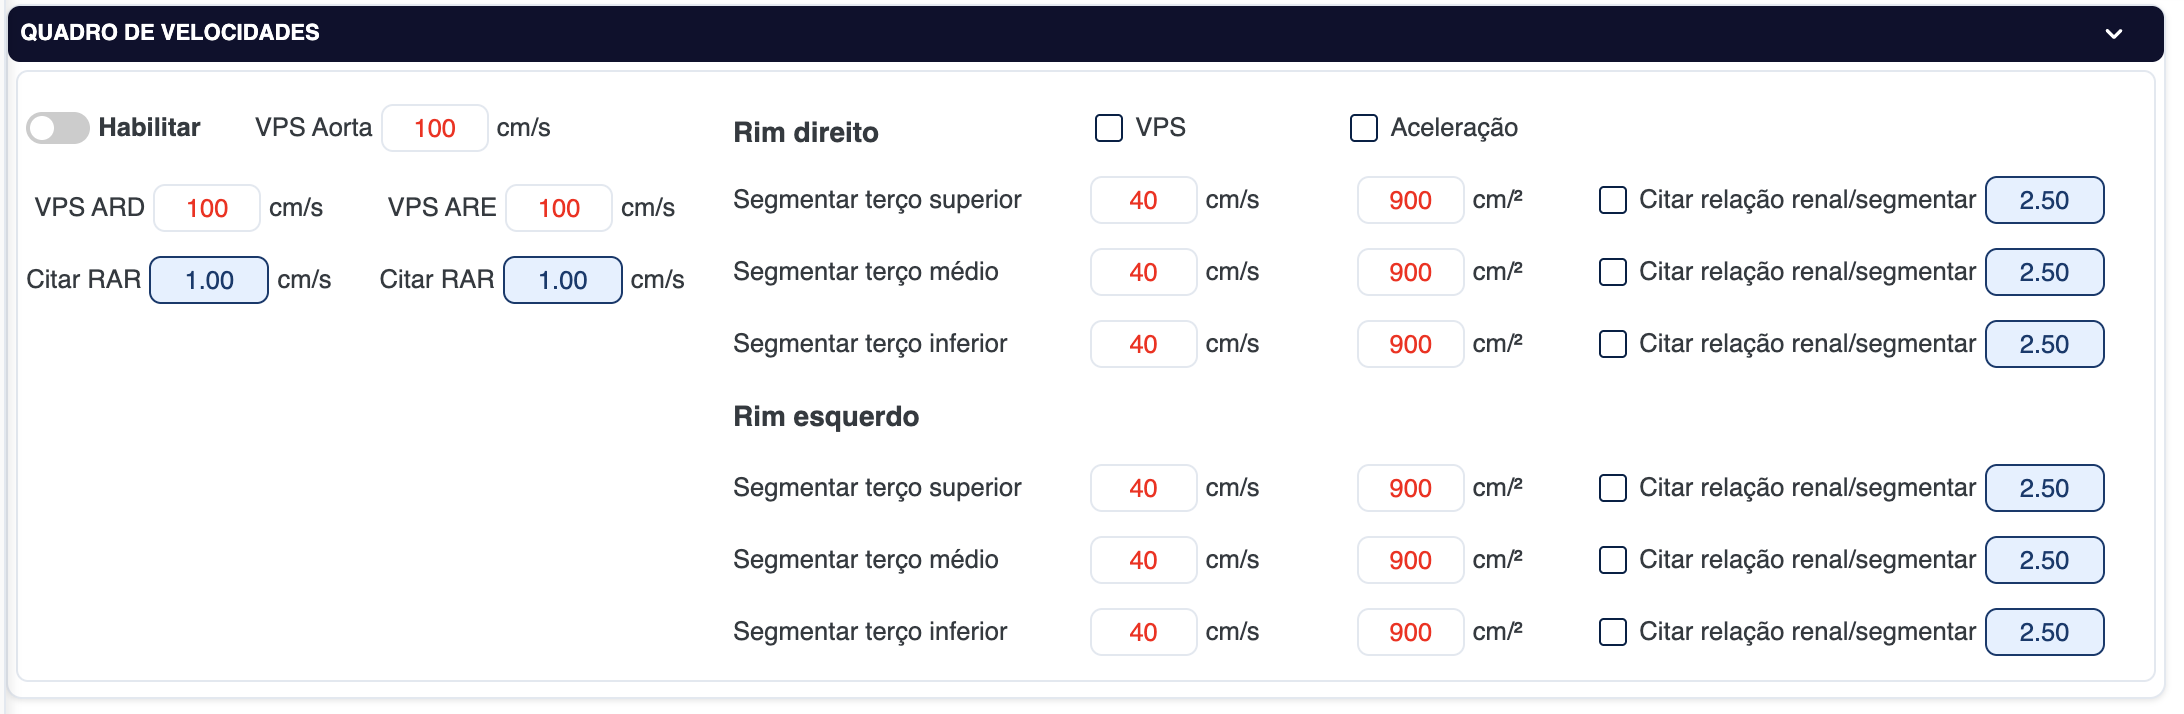Click left kidney terço superior acceleration field
Screen dimensions: 2184x714
[x=1410, y=488]
